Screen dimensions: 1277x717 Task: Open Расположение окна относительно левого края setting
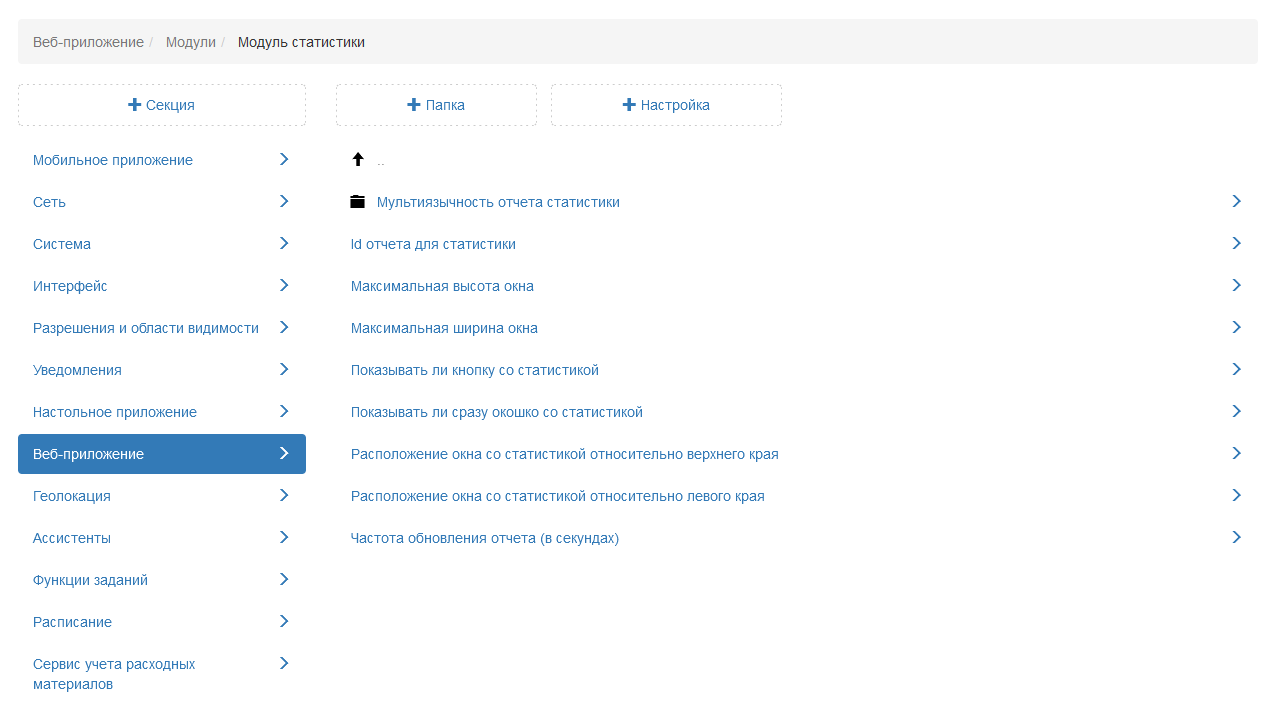(557, 496)
